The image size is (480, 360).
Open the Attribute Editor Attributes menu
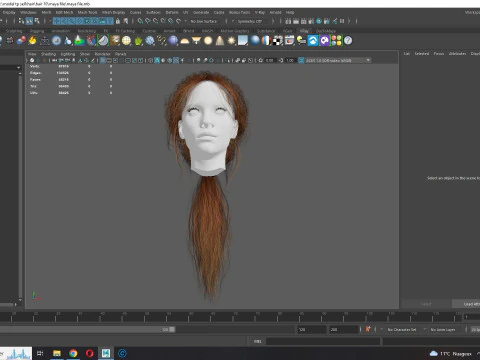(457, 53)
